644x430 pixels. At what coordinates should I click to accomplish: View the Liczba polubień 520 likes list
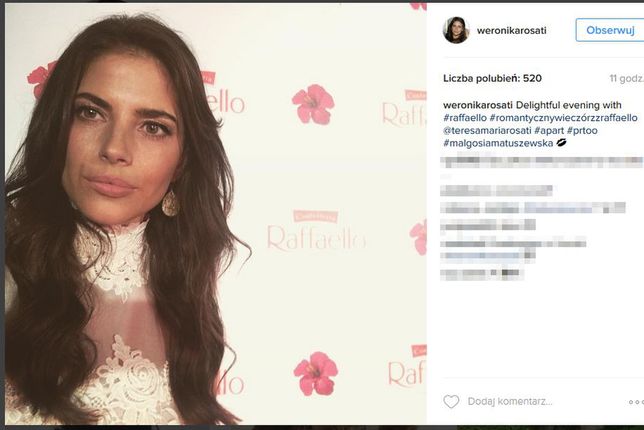pyautogui.click(x=492, y=78)
